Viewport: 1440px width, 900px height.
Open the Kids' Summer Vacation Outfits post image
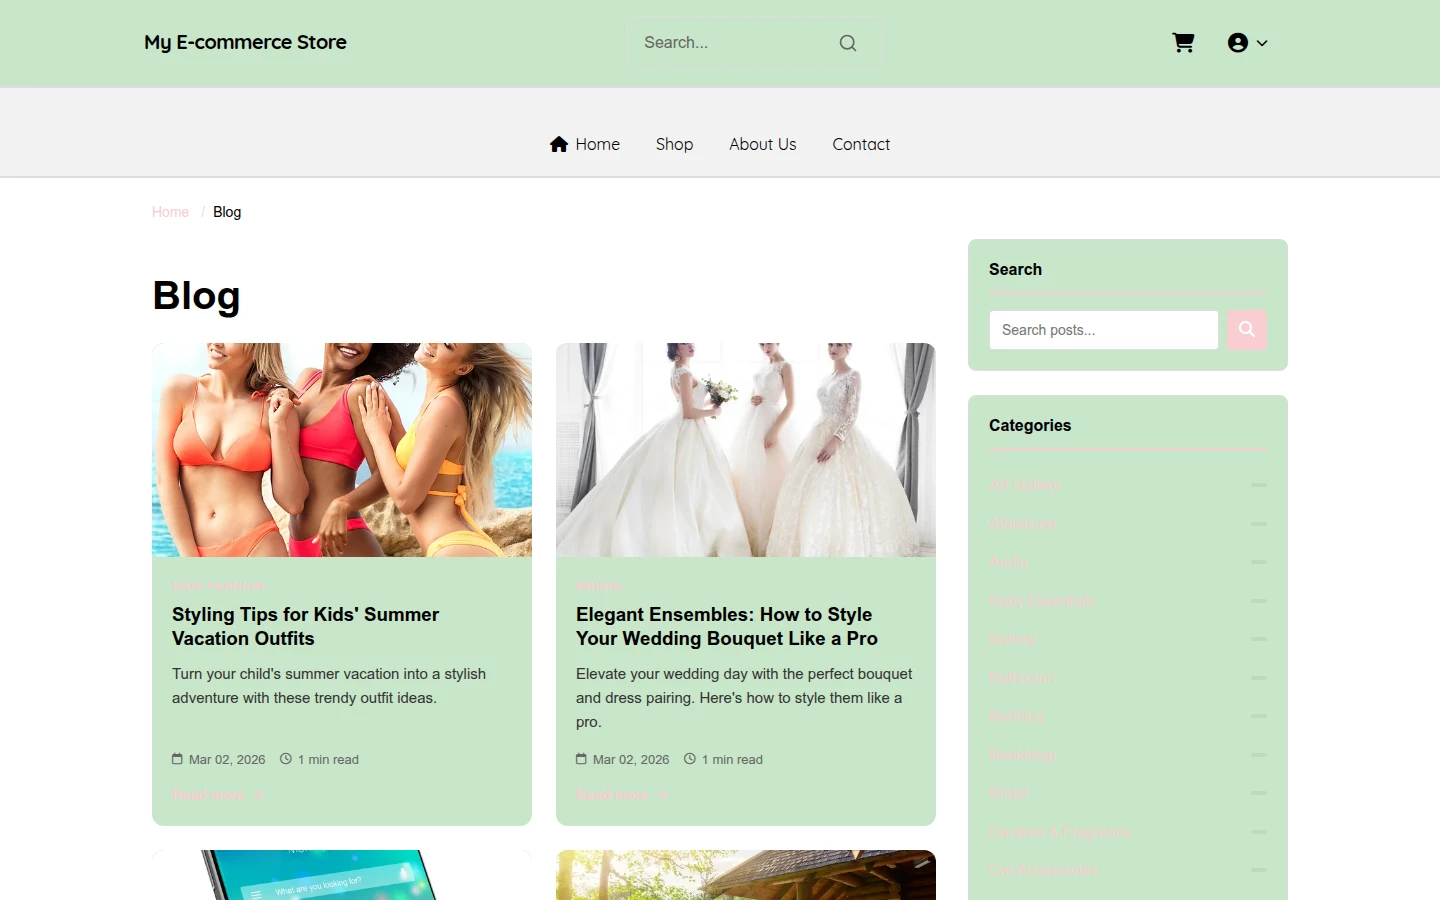342,450
